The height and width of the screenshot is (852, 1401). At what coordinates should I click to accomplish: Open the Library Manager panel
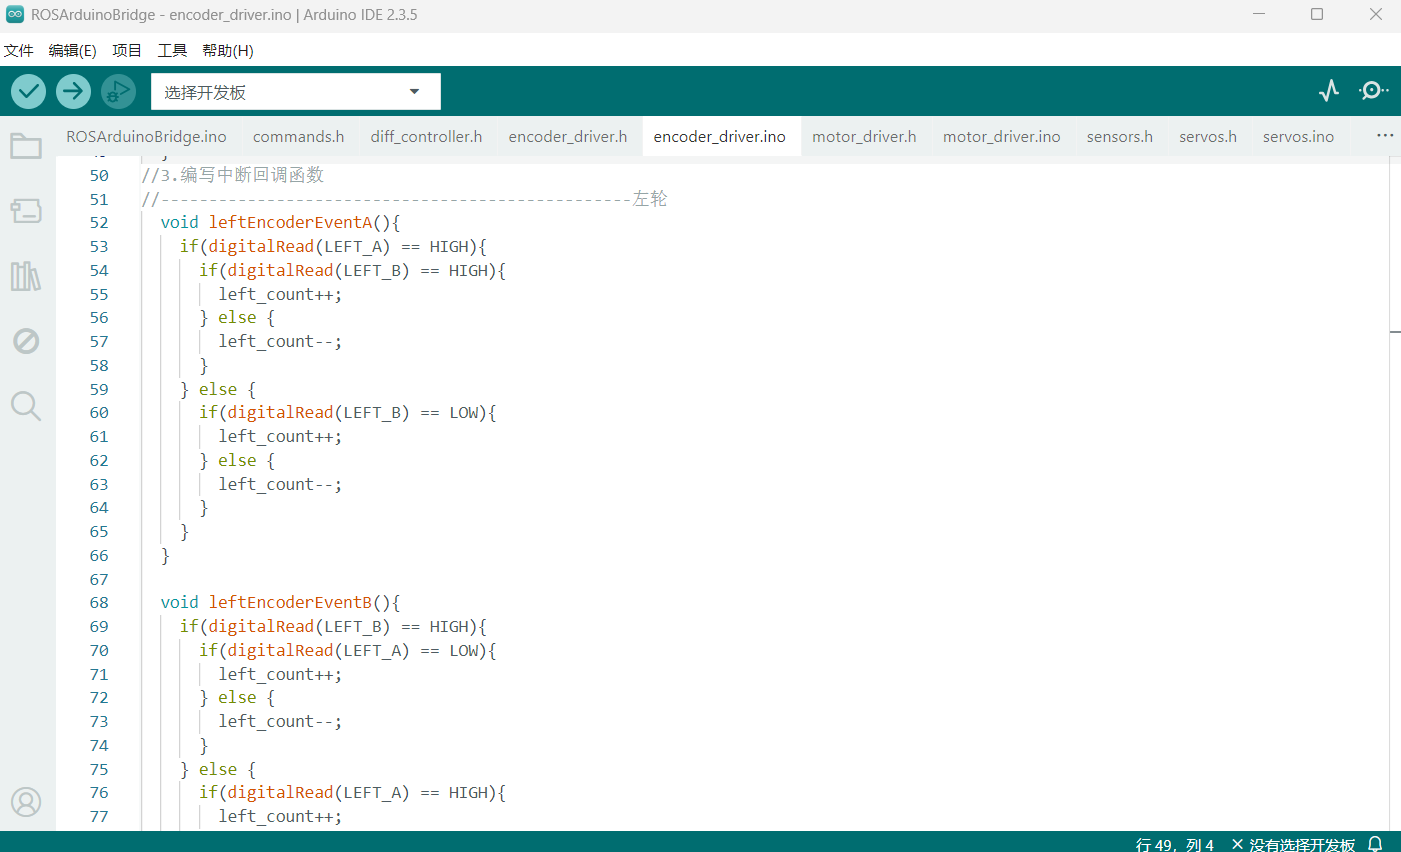(x=26, y=276)
